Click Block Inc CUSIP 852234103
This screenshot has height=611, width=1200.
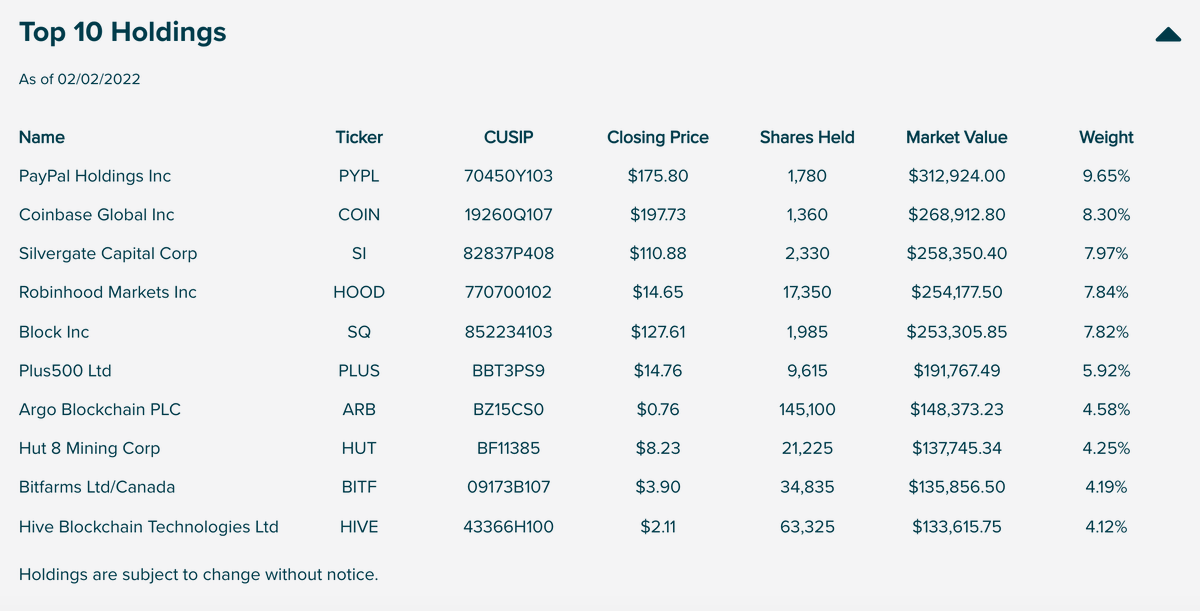[509, 332]
